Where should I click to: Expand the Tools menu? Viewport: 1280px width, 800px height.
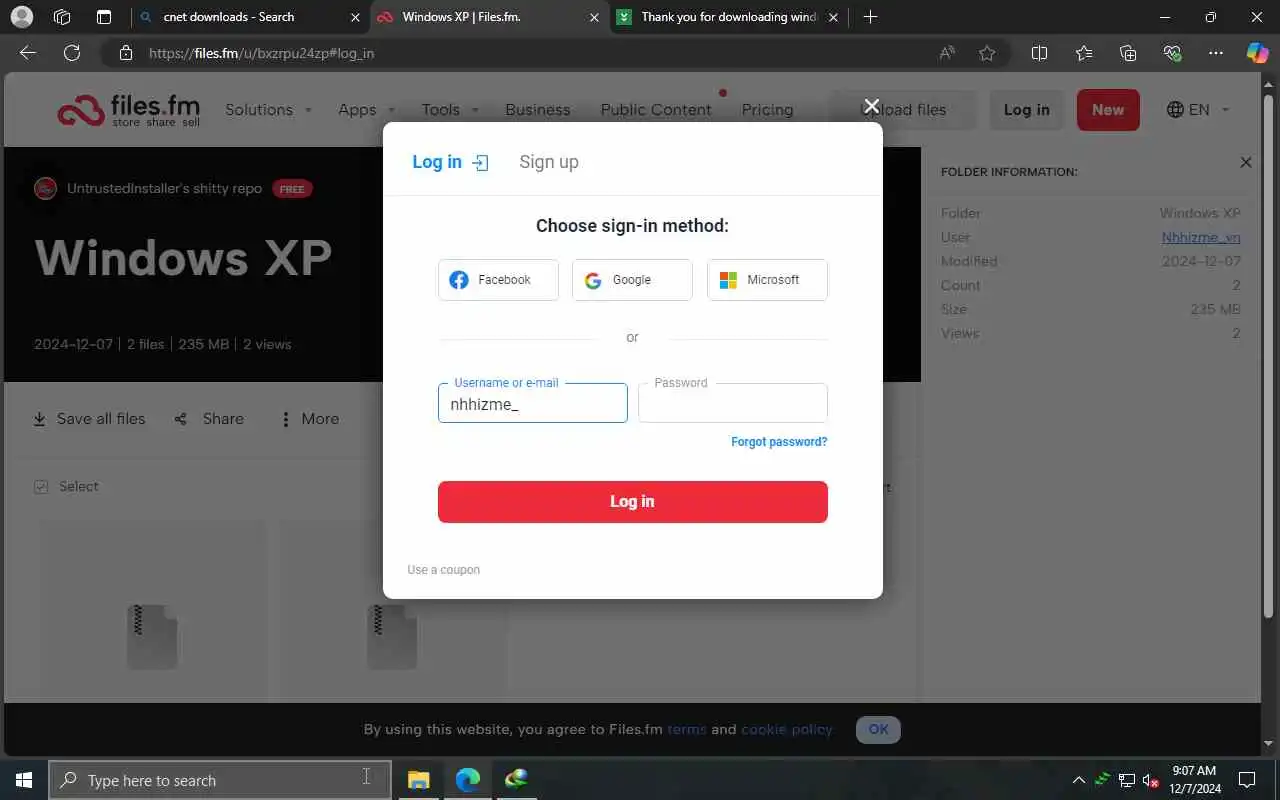[450, 110]
